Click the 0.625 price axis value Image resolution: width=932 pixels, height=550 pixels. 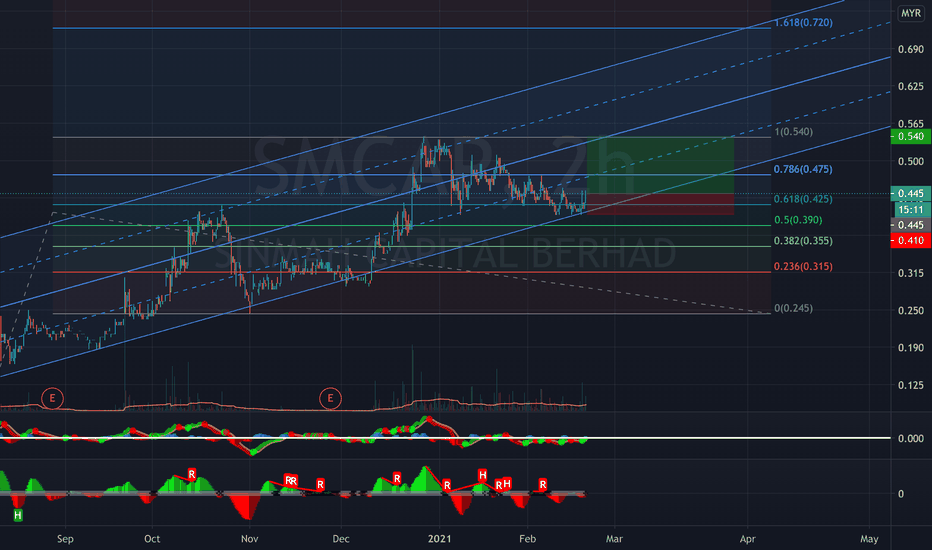pos(911,87)
